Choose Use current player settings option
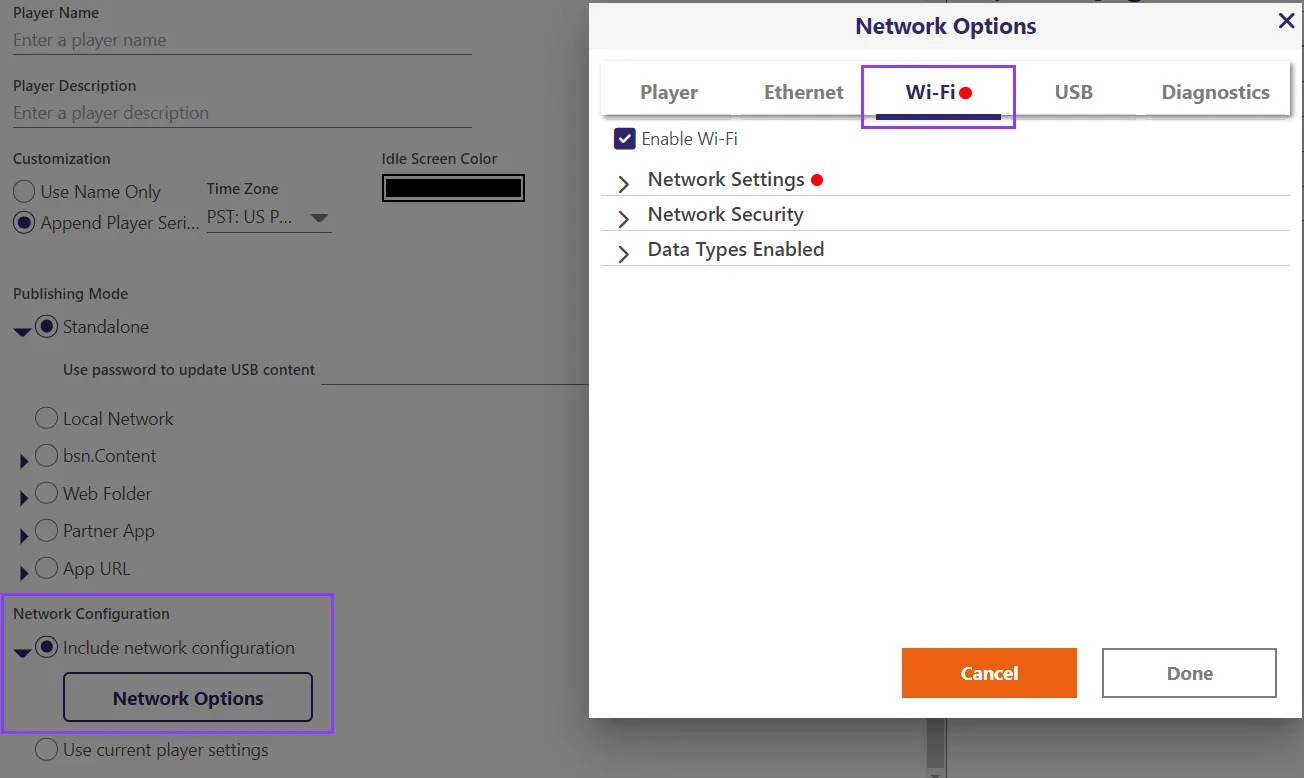The image size is (1304, 778). 46,749
